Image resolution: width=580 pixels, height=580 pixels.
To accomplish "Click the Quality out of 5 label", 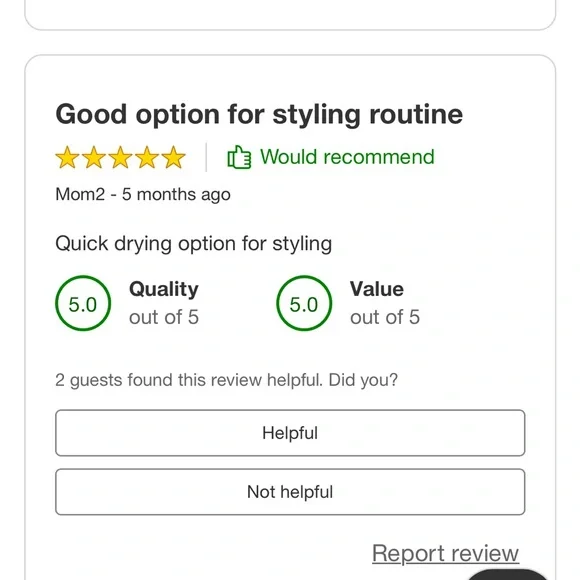I will pos(164,303).
